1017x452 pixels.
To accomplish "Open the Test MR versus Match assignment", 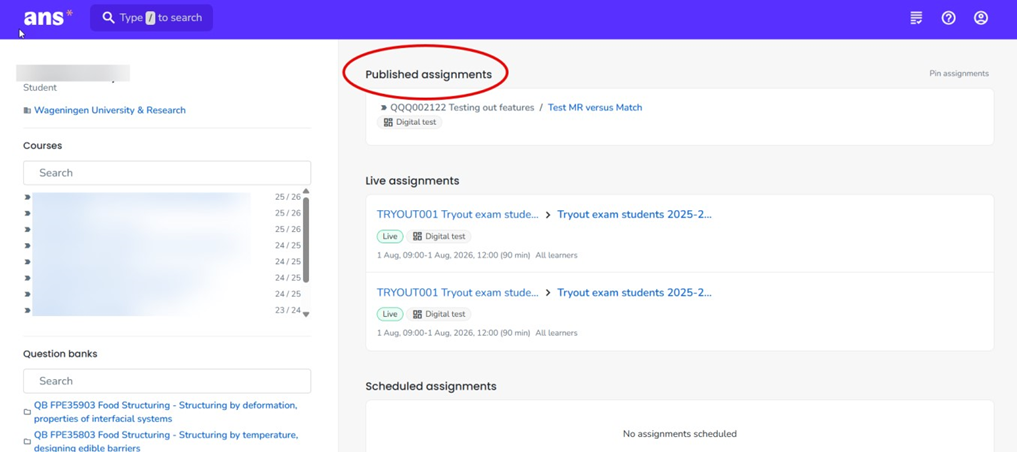I will pos(594,107).
